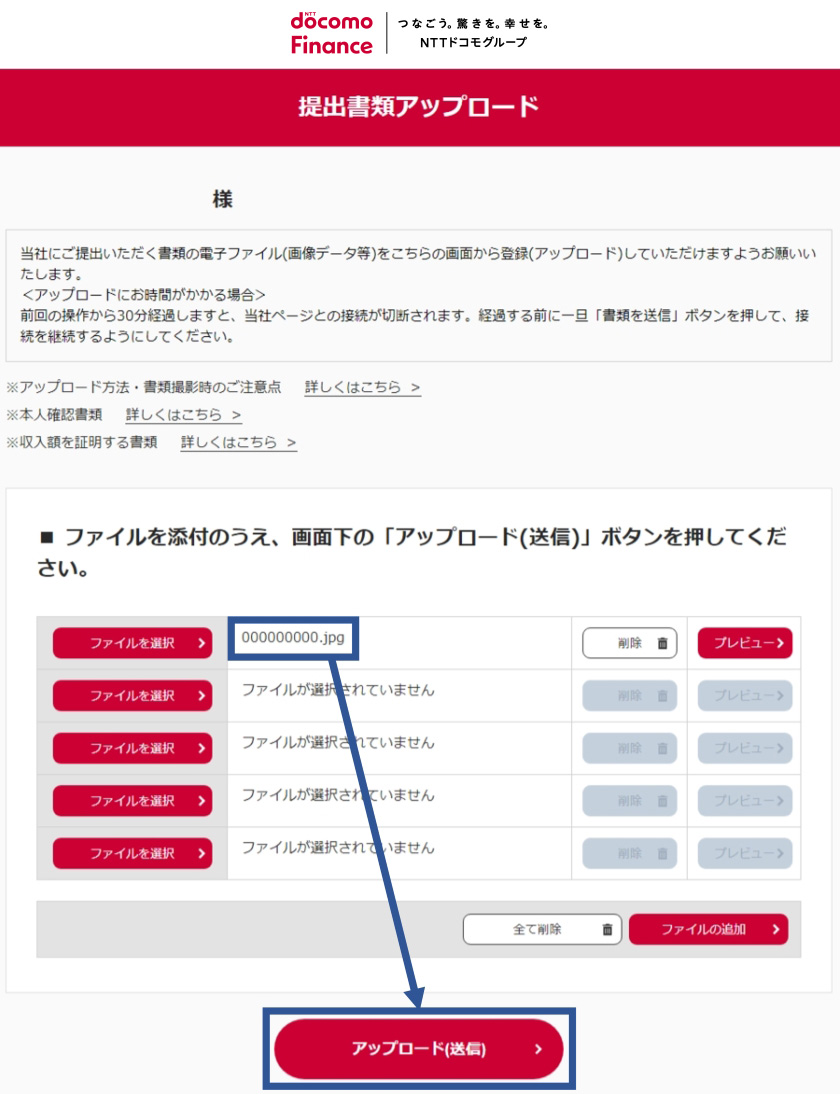The image size is (840, 1094).
Task: Submit with アップロード(送信) button
Action: 419,1049
